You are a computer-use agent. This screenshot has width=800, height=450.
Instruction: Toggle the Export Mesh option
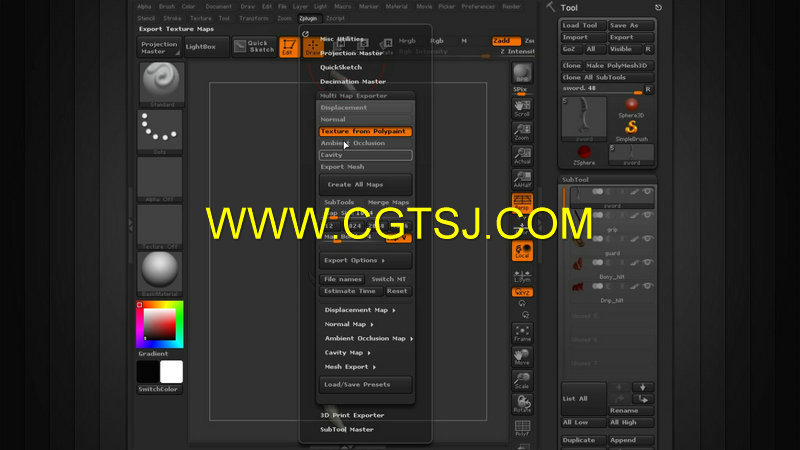pos(365,167)
